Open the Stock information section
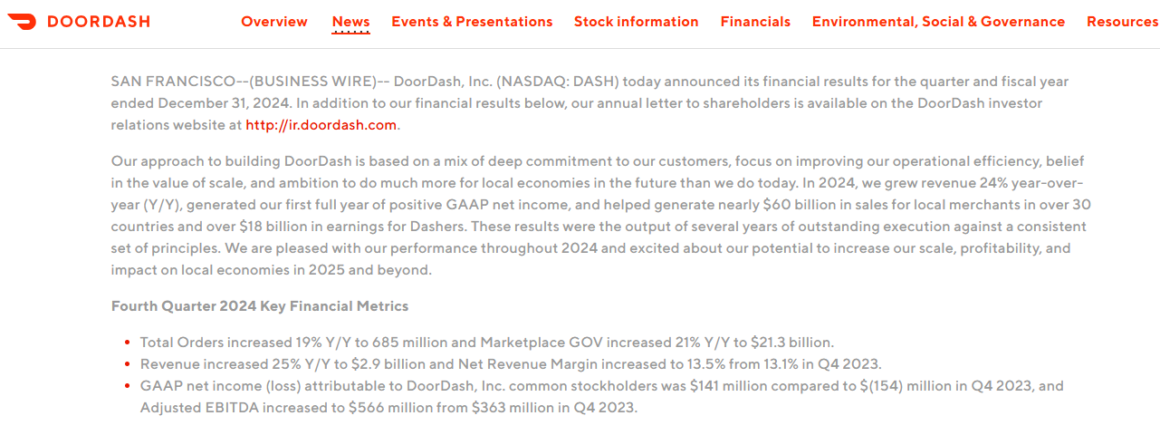The image size is (1160, 435). coord(636,21)
